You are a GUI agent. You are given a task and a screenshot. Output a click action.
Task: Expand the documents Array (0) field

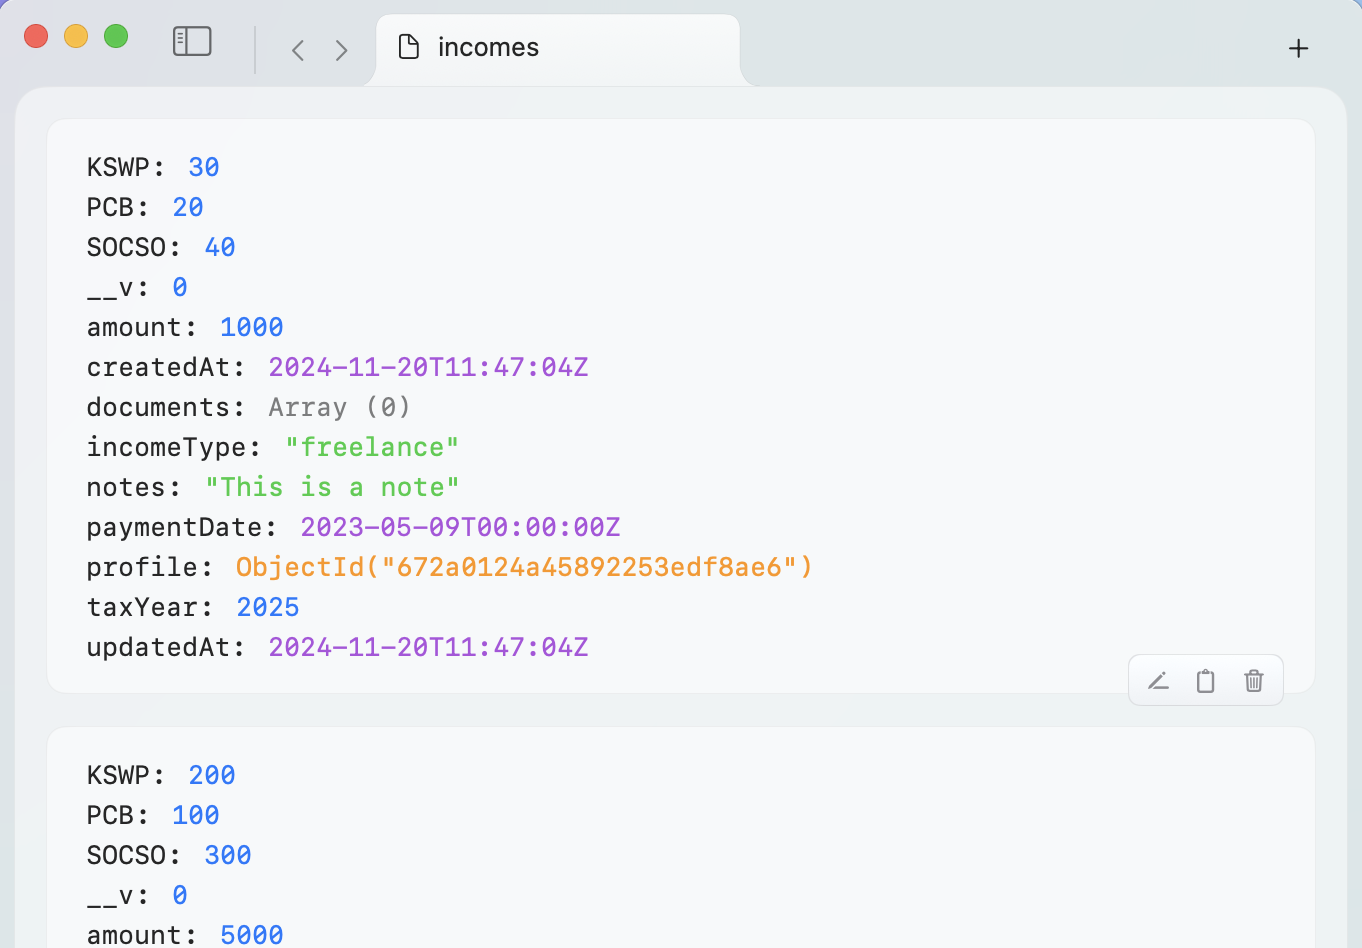(x=339, y=407)
